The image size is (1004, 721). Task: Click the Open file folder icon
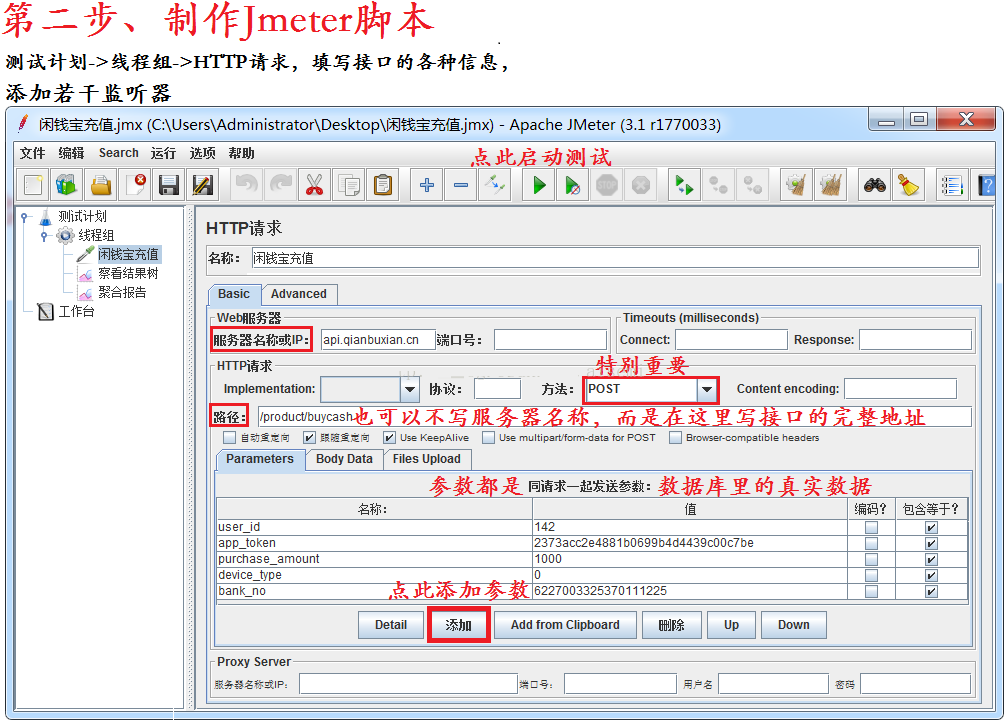point(101,185)
